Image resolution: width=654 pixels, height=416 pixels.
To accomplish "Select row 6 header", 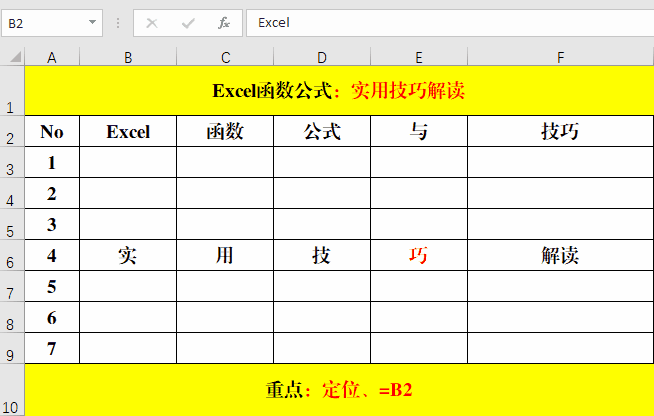I will pyautogui.click(x=12, y=255).
